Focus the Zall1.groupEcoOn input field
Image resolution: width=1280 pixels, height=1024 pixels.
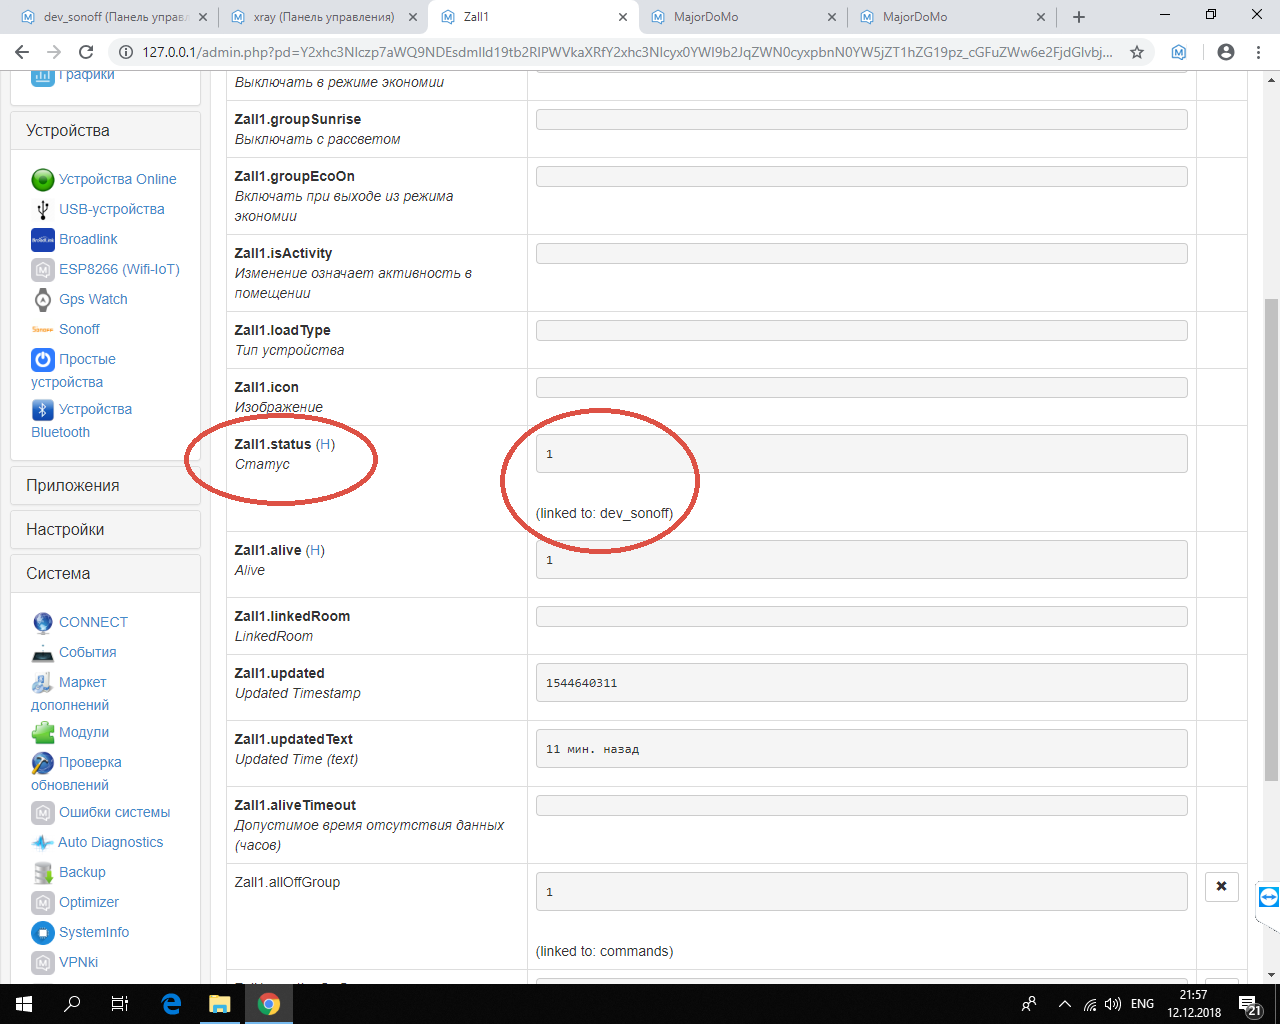pyautogui.click(x=861, y=177)
